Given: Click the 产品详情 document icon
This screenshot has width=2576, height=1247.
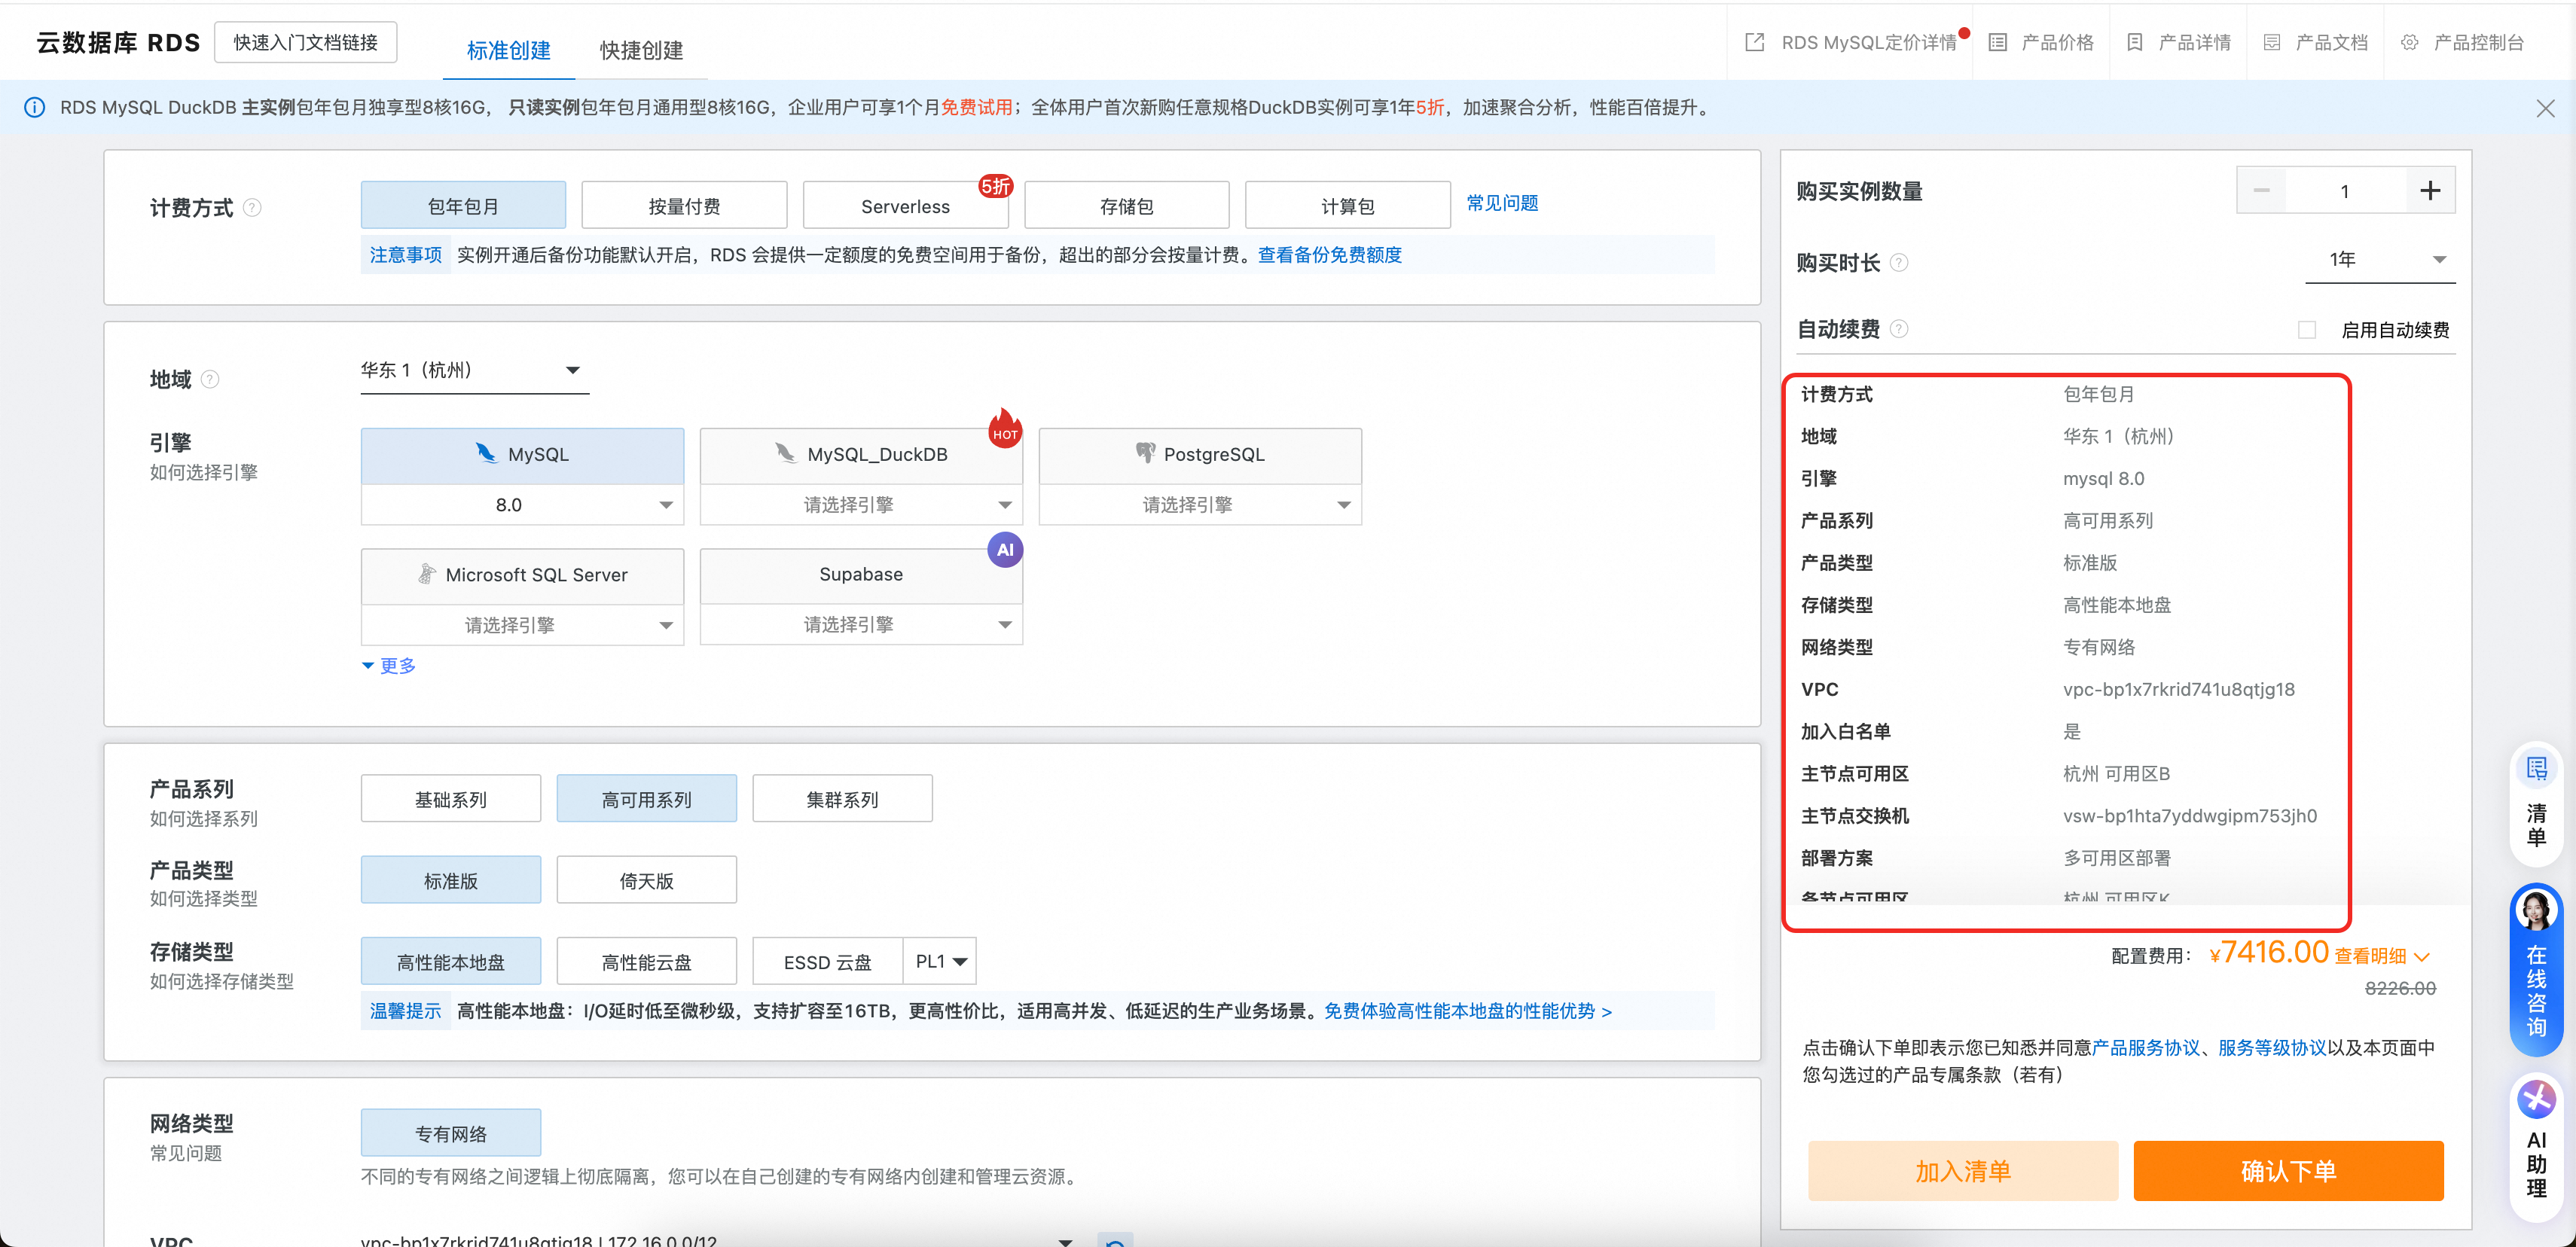Looking at the screenshot, I should (x=2134, y=42).
